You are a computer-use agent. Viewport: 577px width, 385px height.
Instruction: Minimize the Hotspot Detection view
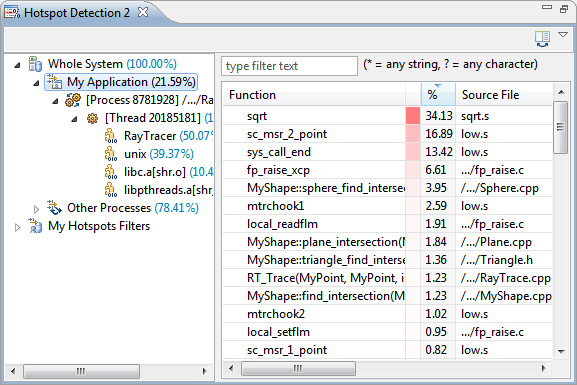pyautogui.click(x=547, y=7)
